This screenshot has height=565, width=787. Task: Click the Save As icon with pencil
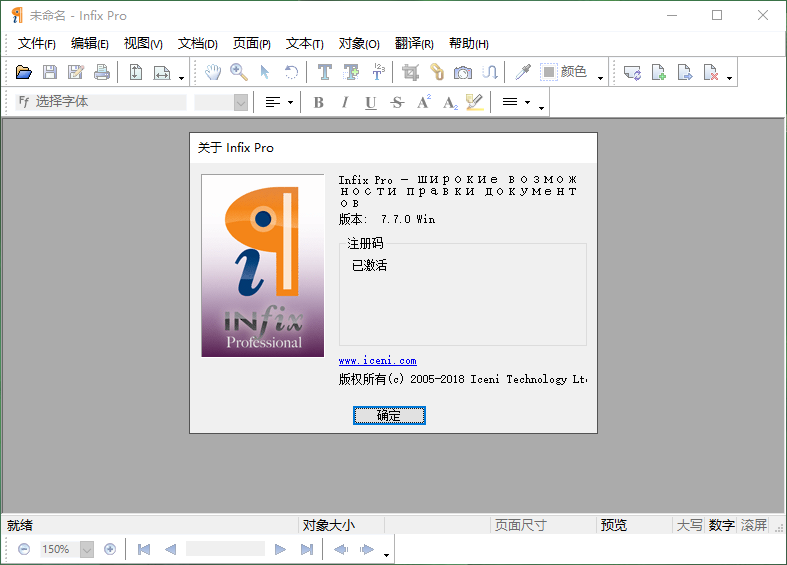(76, 72)
